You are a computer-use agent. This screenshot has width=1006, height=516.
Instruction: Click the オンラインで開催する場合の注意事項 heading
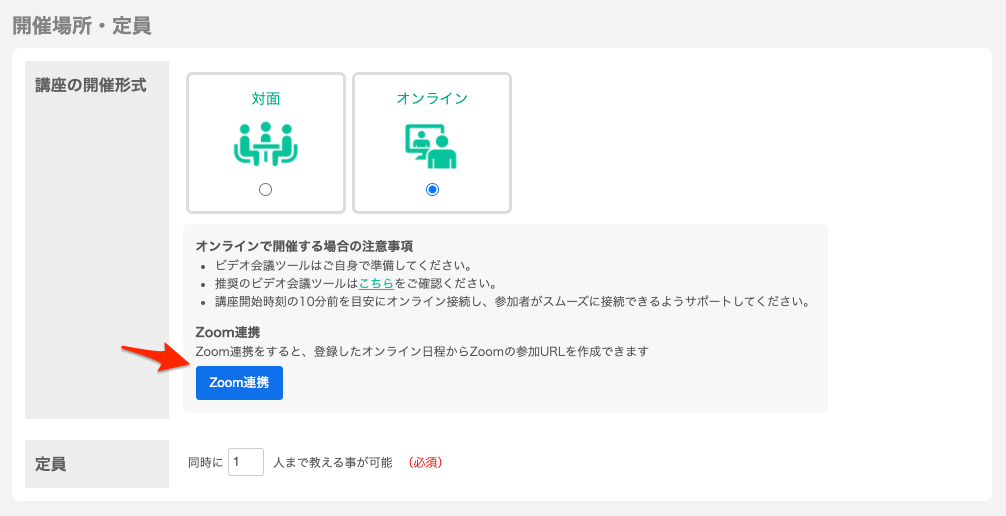(x=304, y=246)
